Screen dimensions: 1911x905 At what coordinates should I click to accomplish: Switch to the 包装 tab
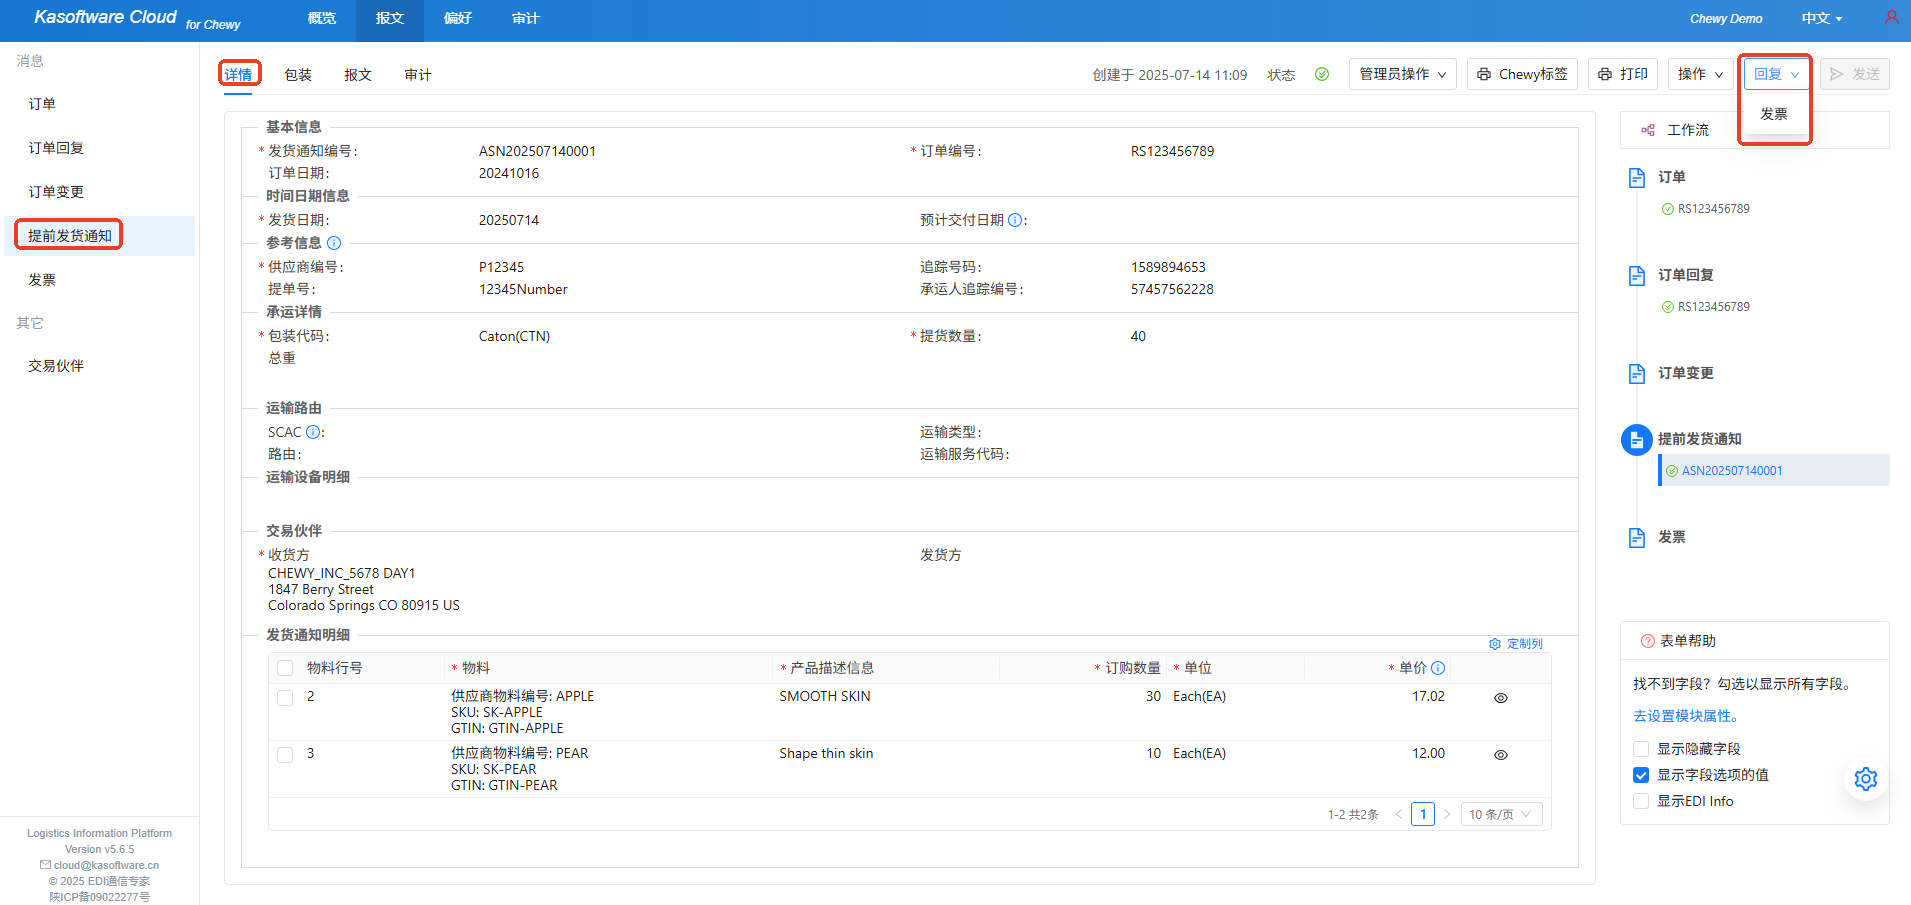pos(298,75)
